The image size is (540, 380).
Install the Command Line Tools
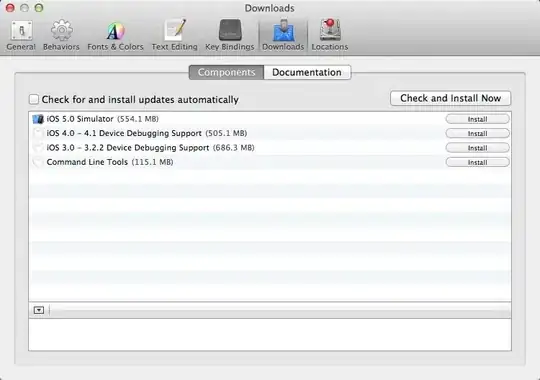click(x=477, y=162)
